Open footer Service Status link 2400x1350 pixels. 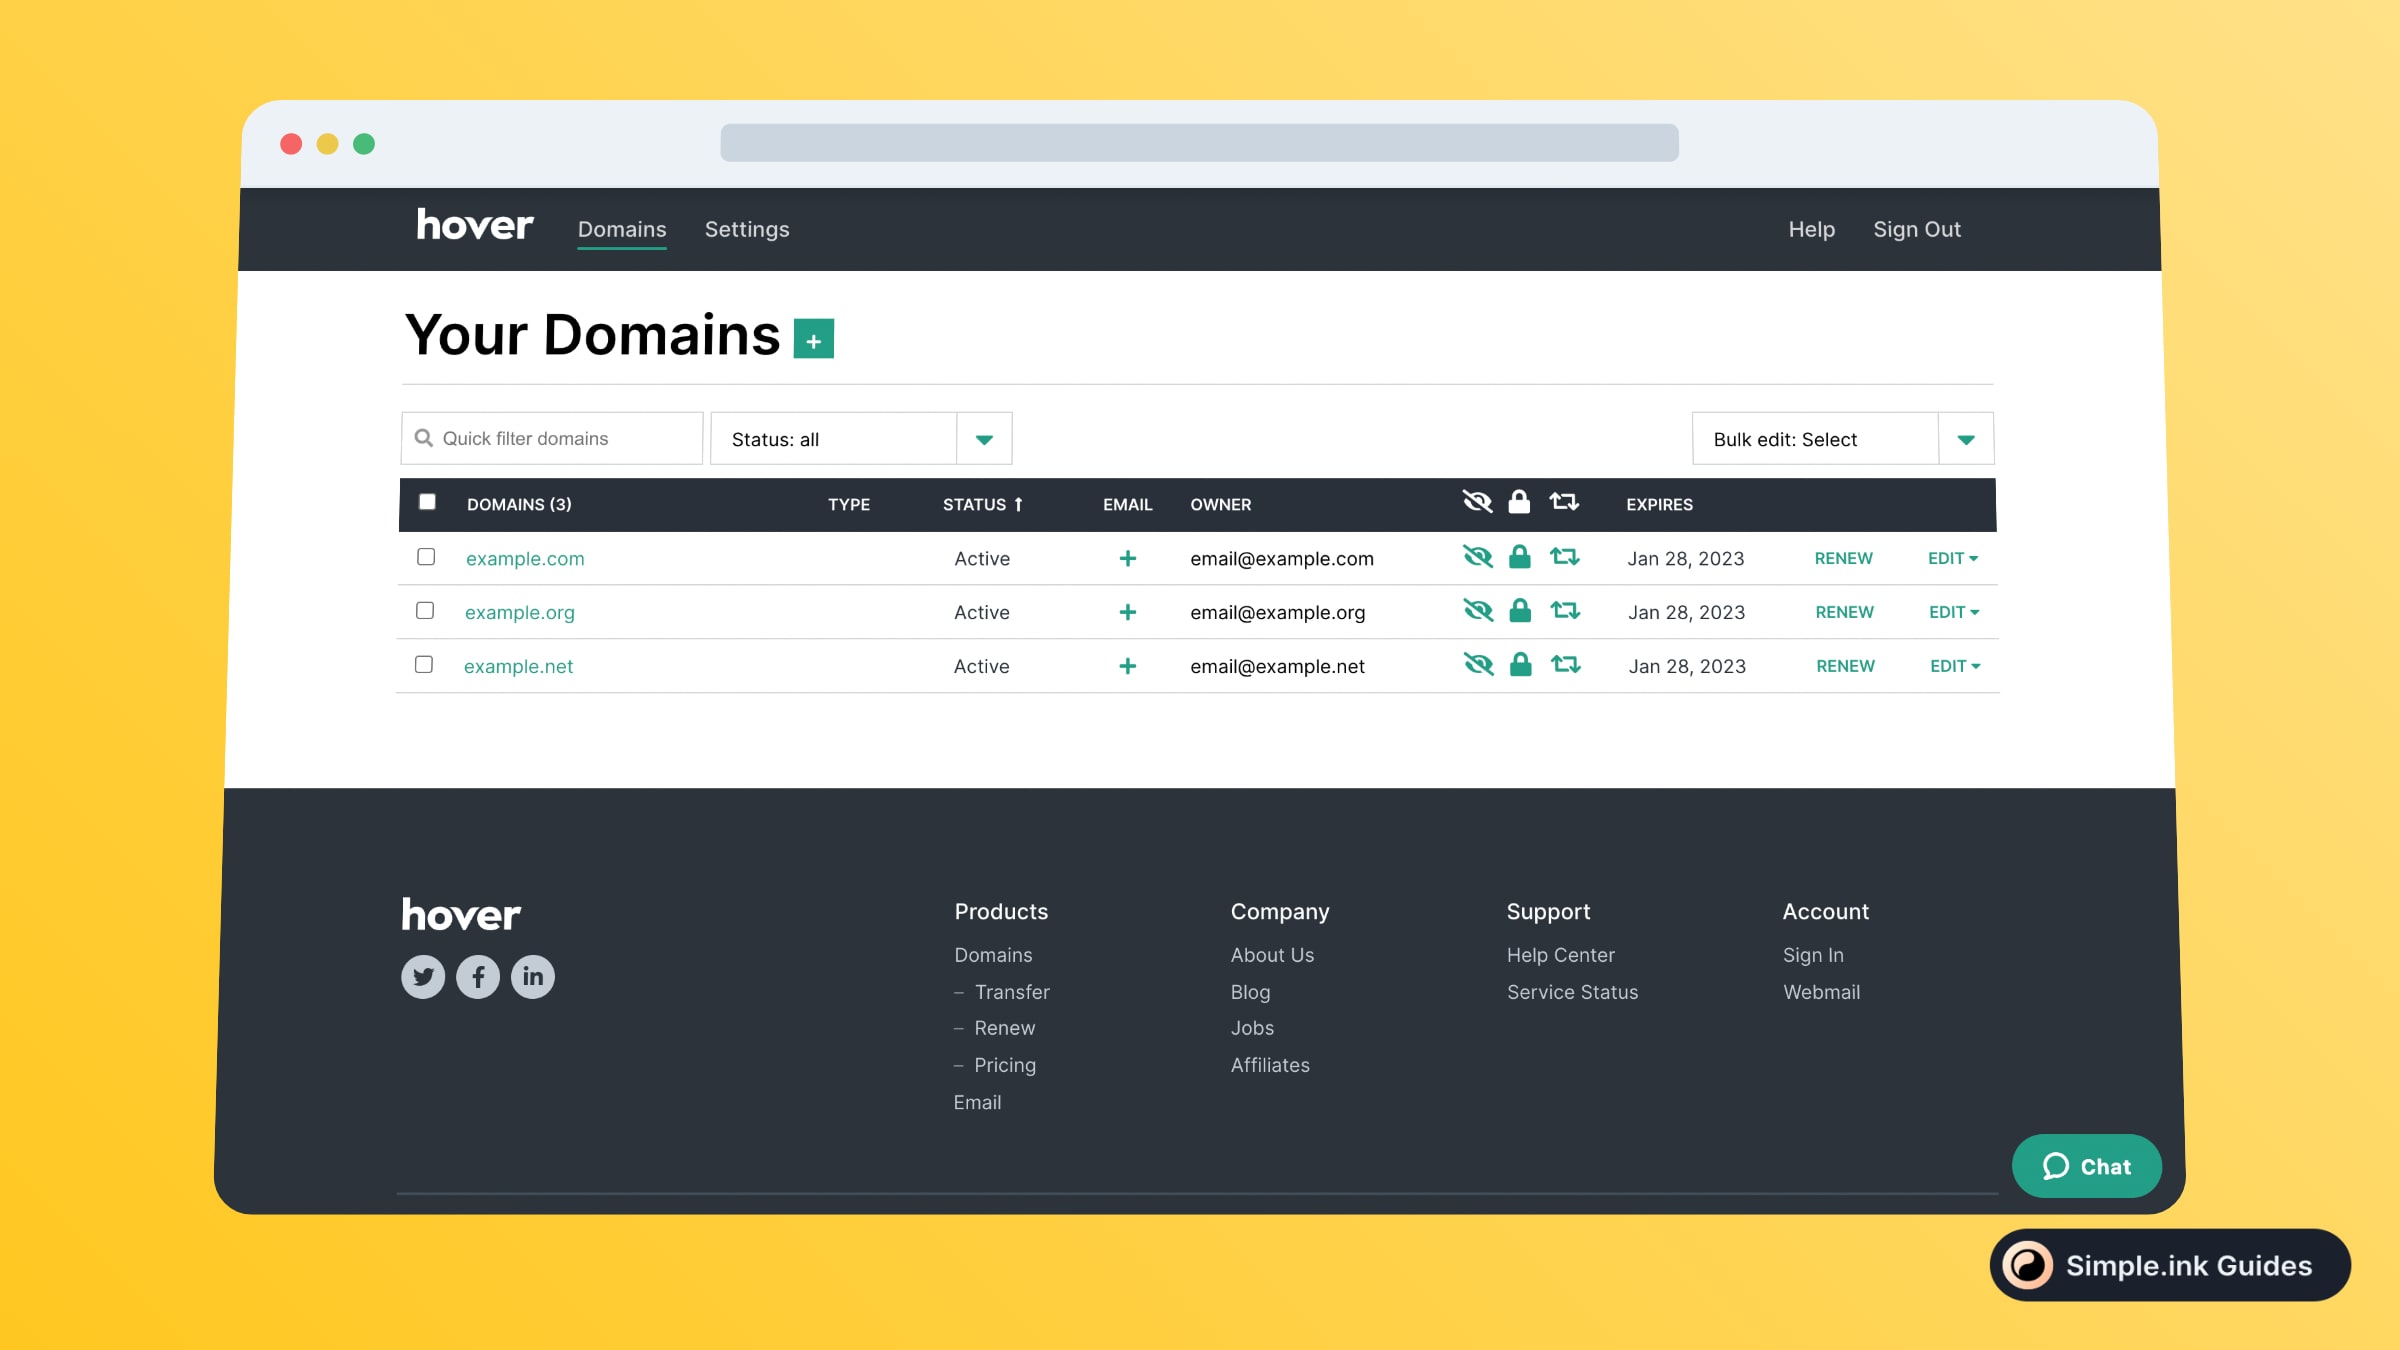[x=1572, y=992]
